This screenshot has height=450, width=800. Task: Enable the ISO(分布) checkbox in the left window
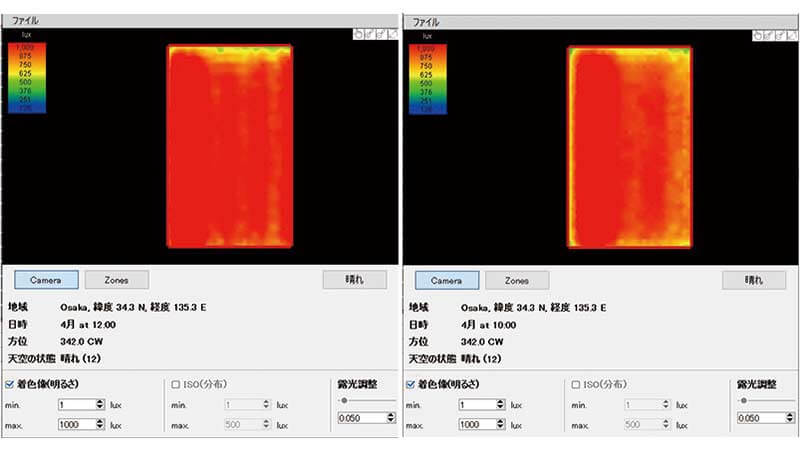tap(176, 384)
